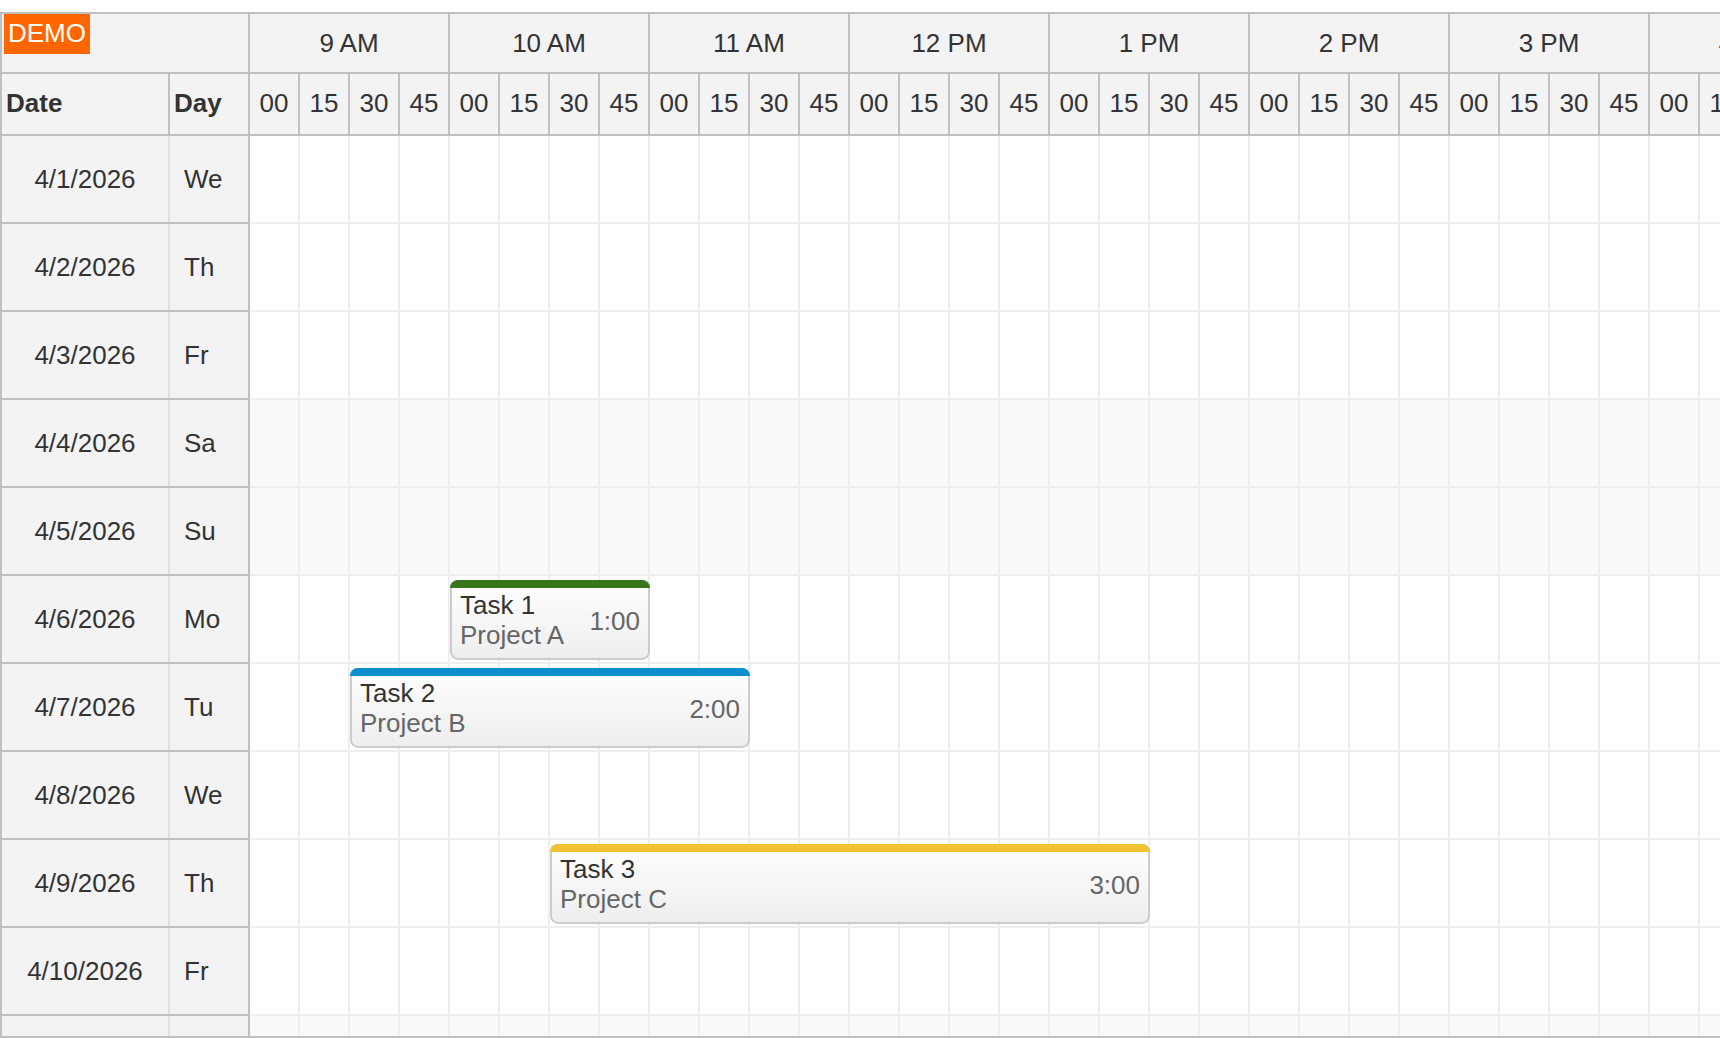The height and width of the screenshot is (1038, 1720).
Task: Select the 4/10/2026 date row header
Action: (x=84, y=971)
